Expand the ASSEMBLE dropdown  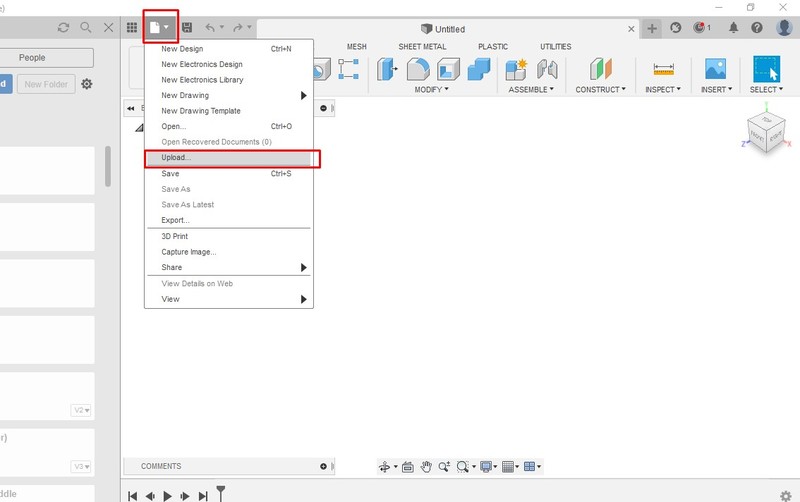[x=531, y=89]
